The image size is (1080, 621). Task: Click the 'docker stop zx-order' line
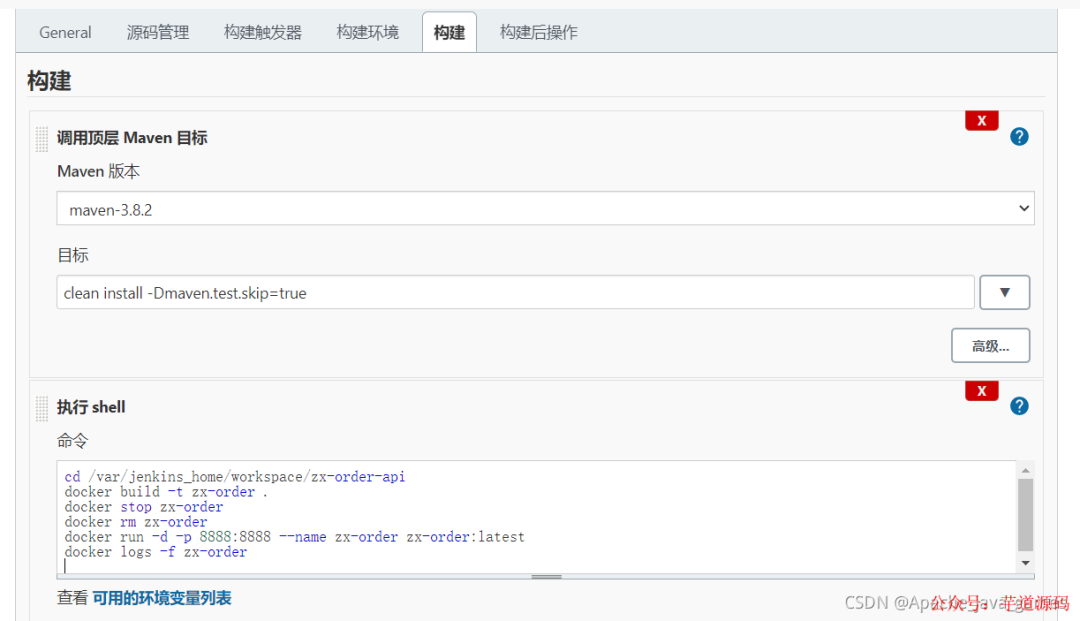coord(144,507)
